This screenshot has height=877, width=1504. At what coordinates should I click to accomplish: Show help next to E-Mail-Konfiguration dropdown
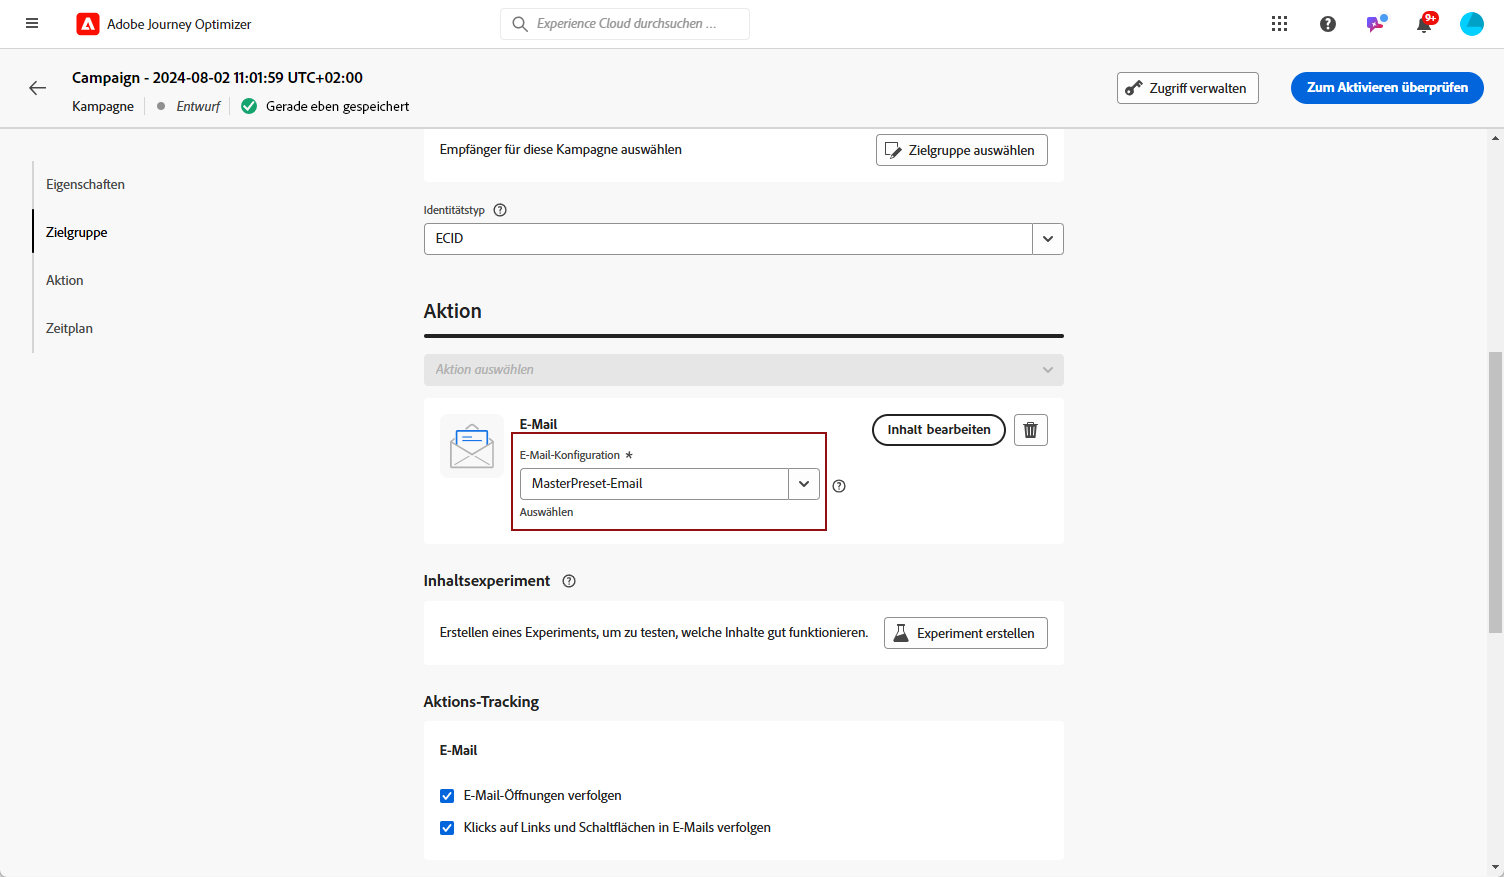coord(839,486)
